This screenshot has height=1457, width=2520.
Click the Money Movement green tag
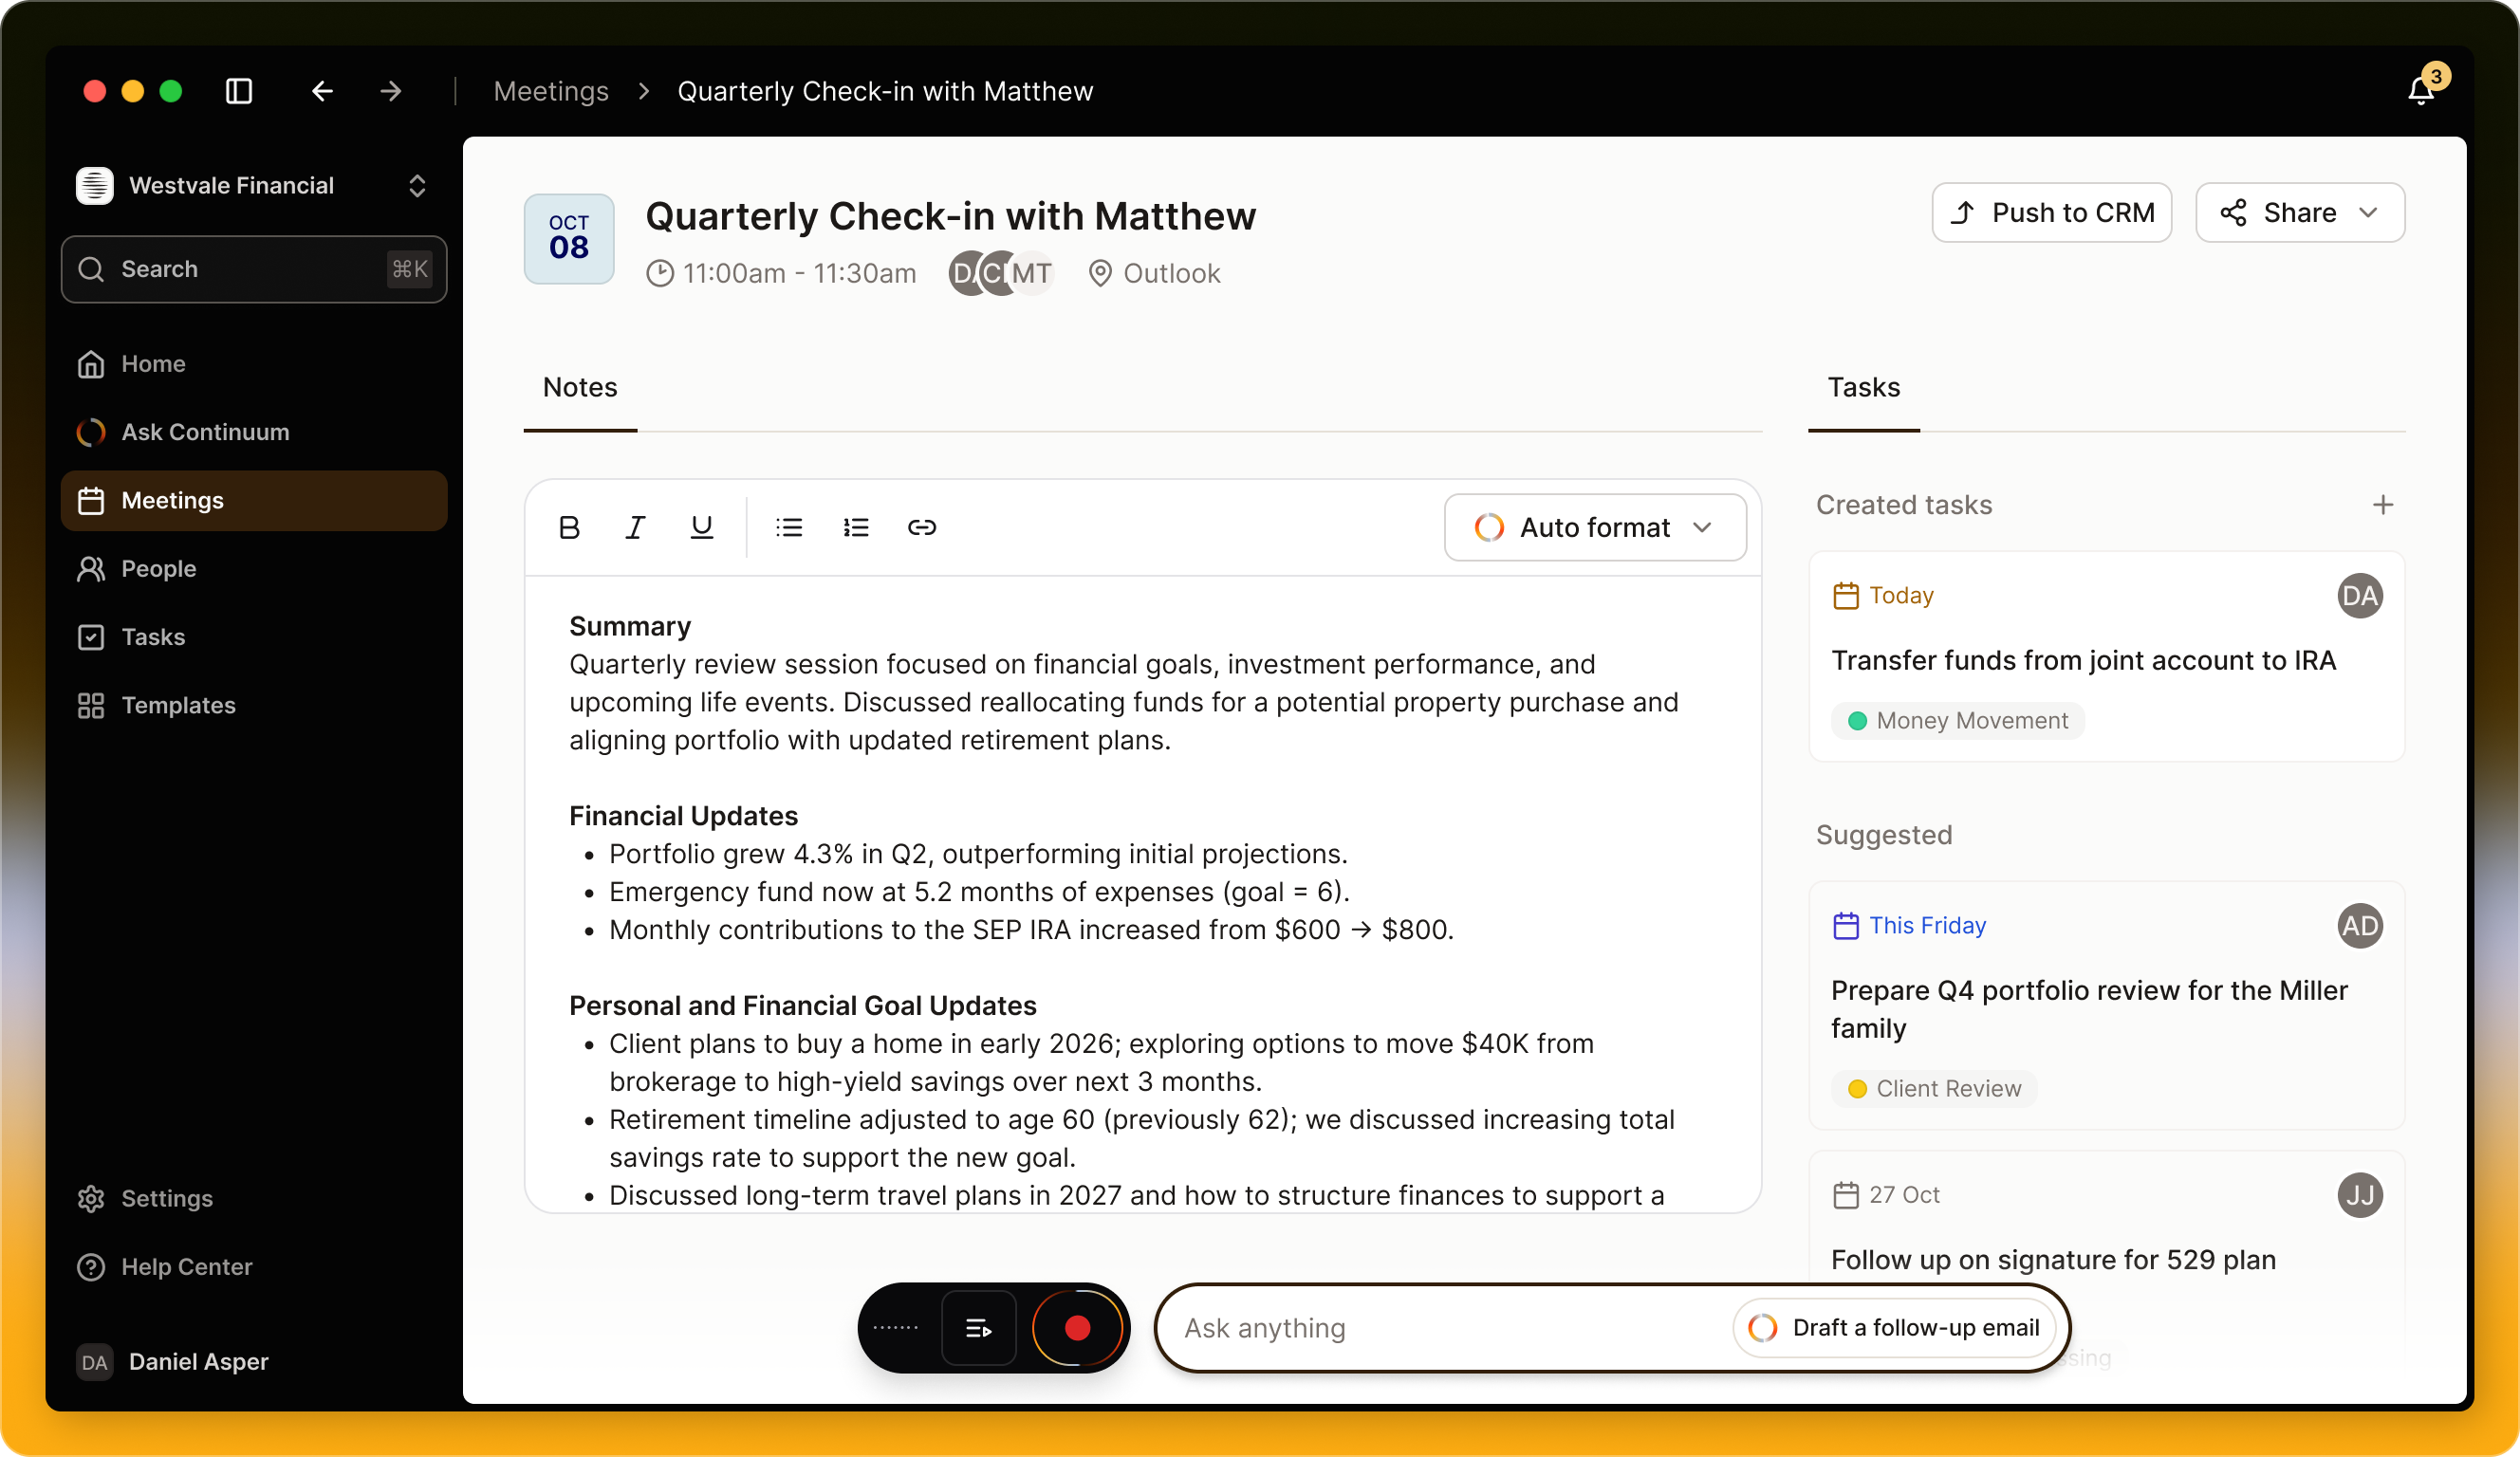1958,721
